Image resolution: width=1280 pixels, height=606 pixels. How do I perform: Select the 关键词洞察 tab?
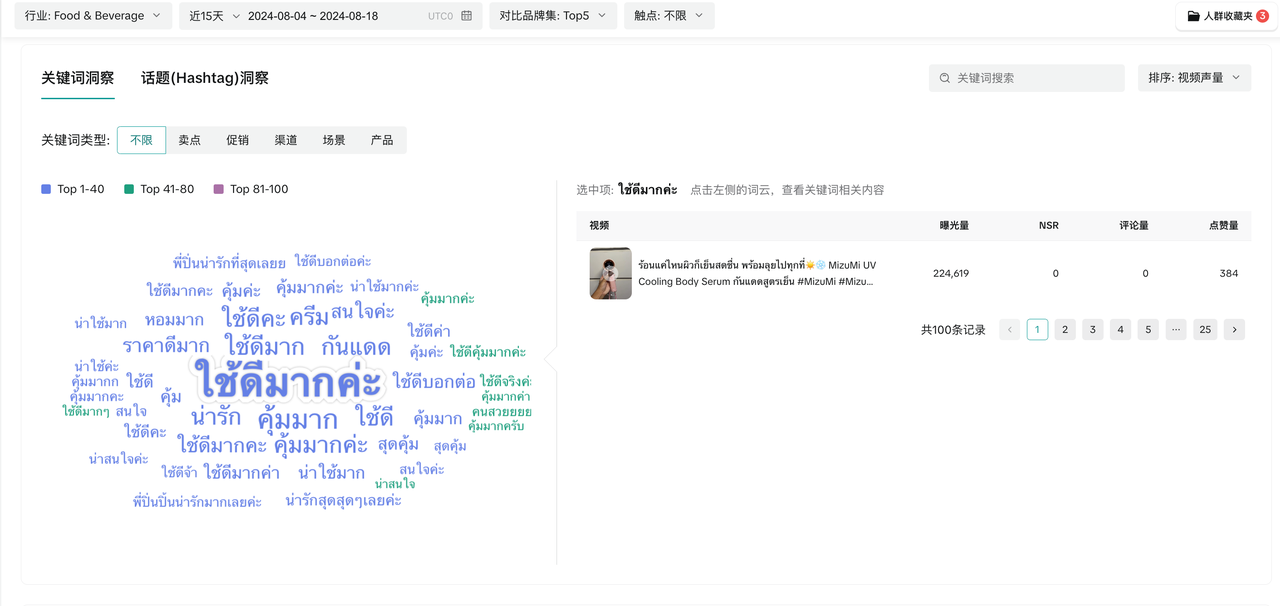tap(77, 78)
